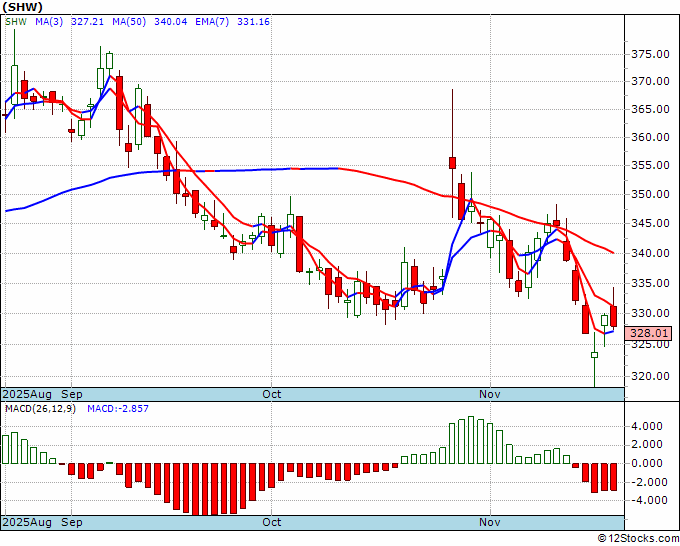Screen dimensions: 680x546
Task: Click the 340.00 price axis label
Action: click(650, 253)
